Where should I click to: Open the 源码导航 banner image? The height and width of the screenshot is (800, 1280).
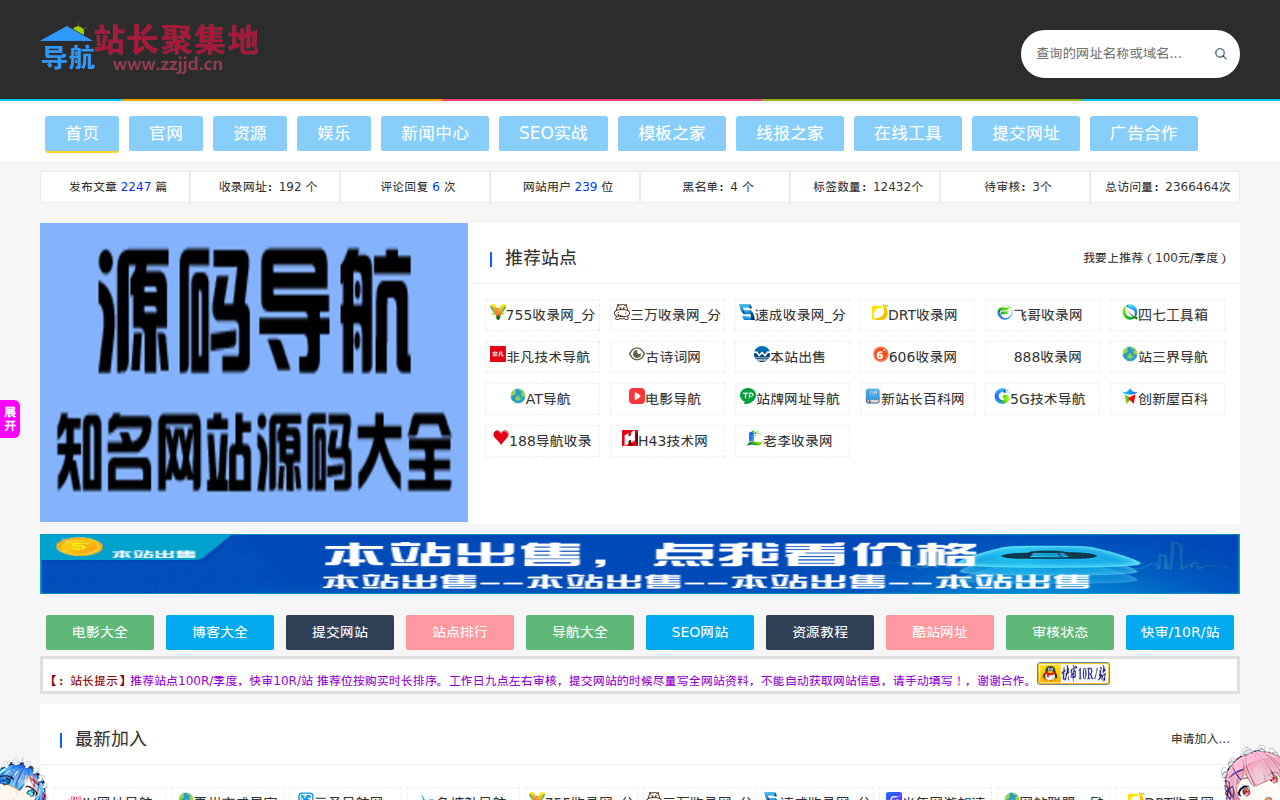point(254,372)
